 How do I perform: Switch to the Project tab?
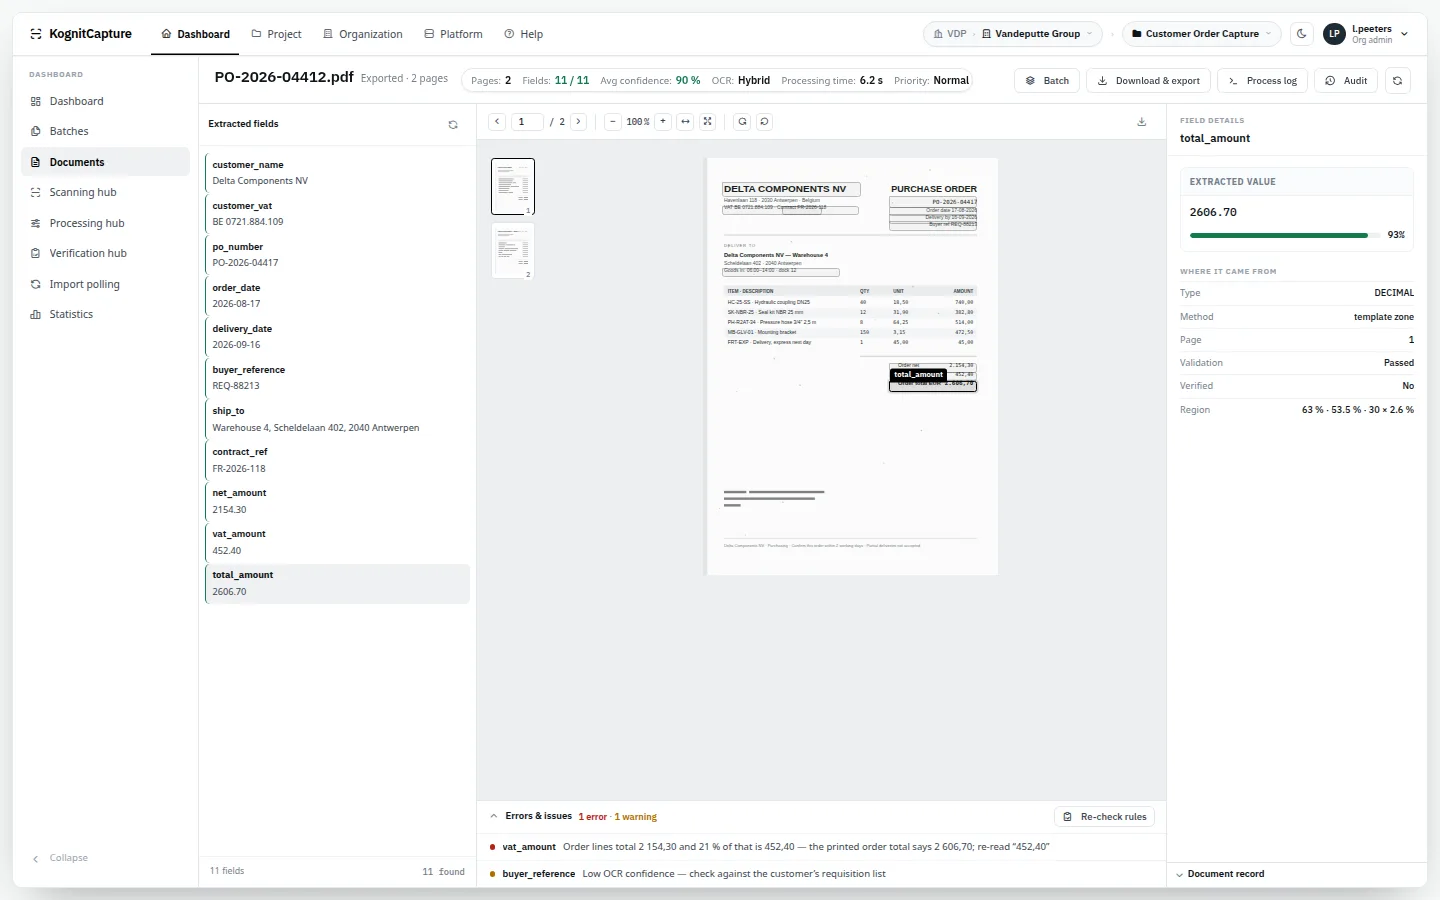tap(276, 34)
